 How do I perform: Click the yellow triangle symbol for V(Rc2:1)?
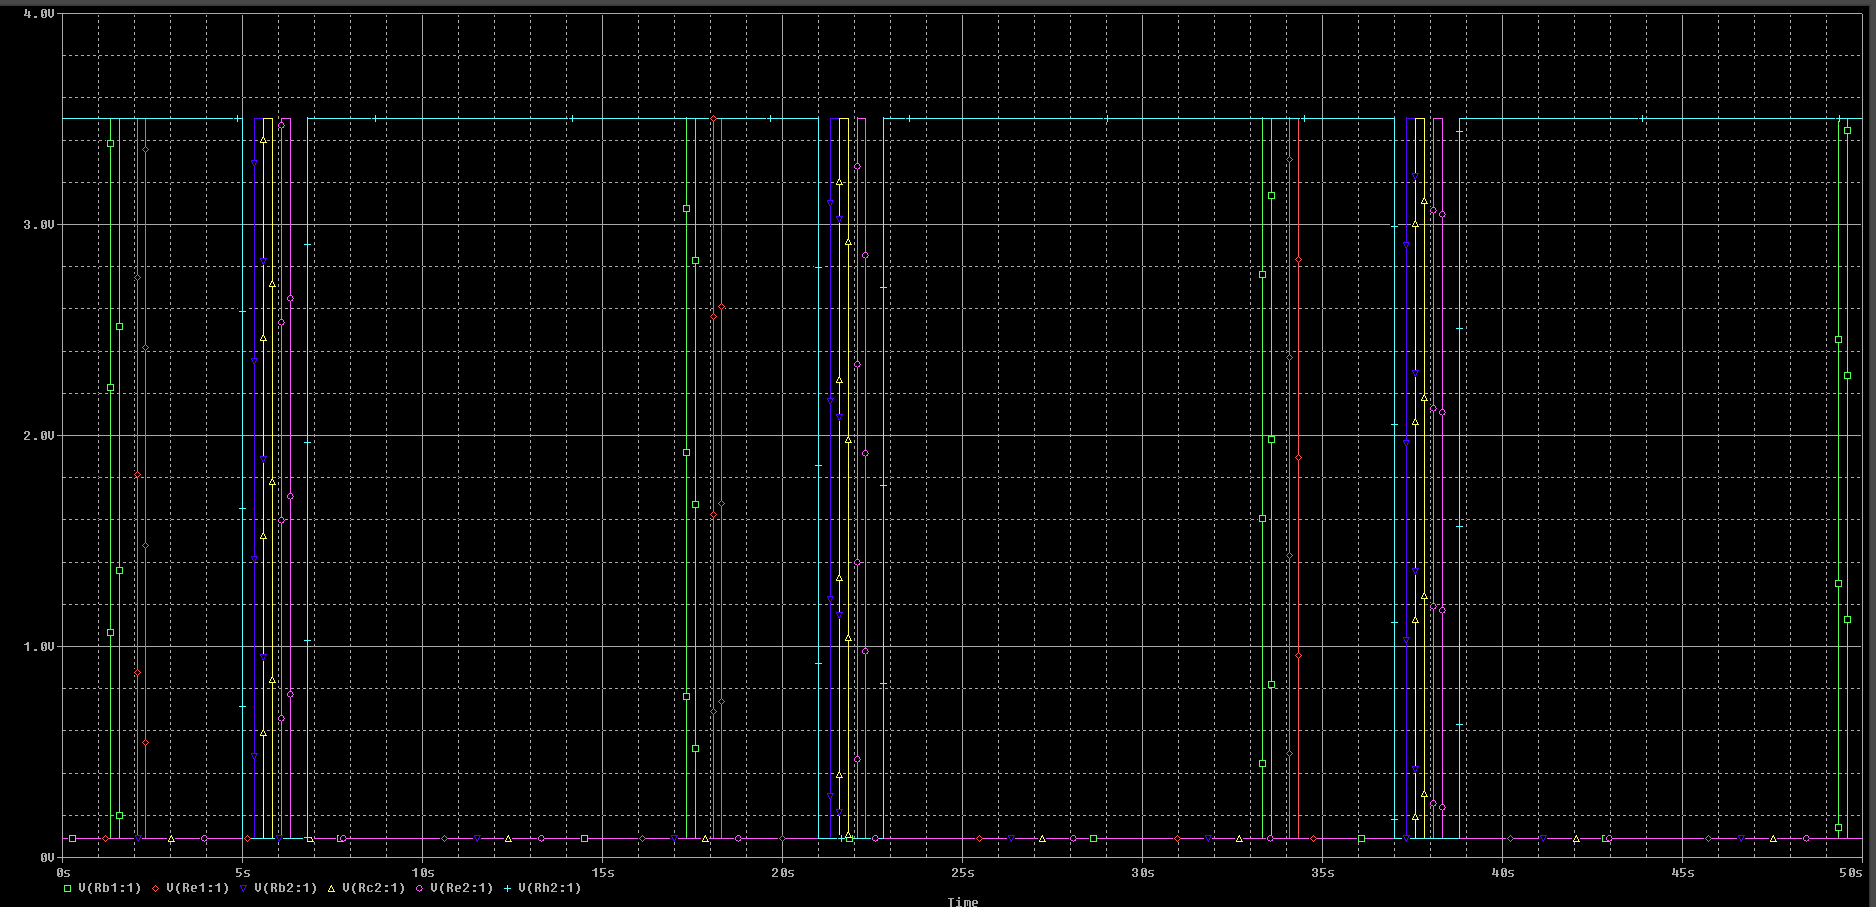point(332,888)
